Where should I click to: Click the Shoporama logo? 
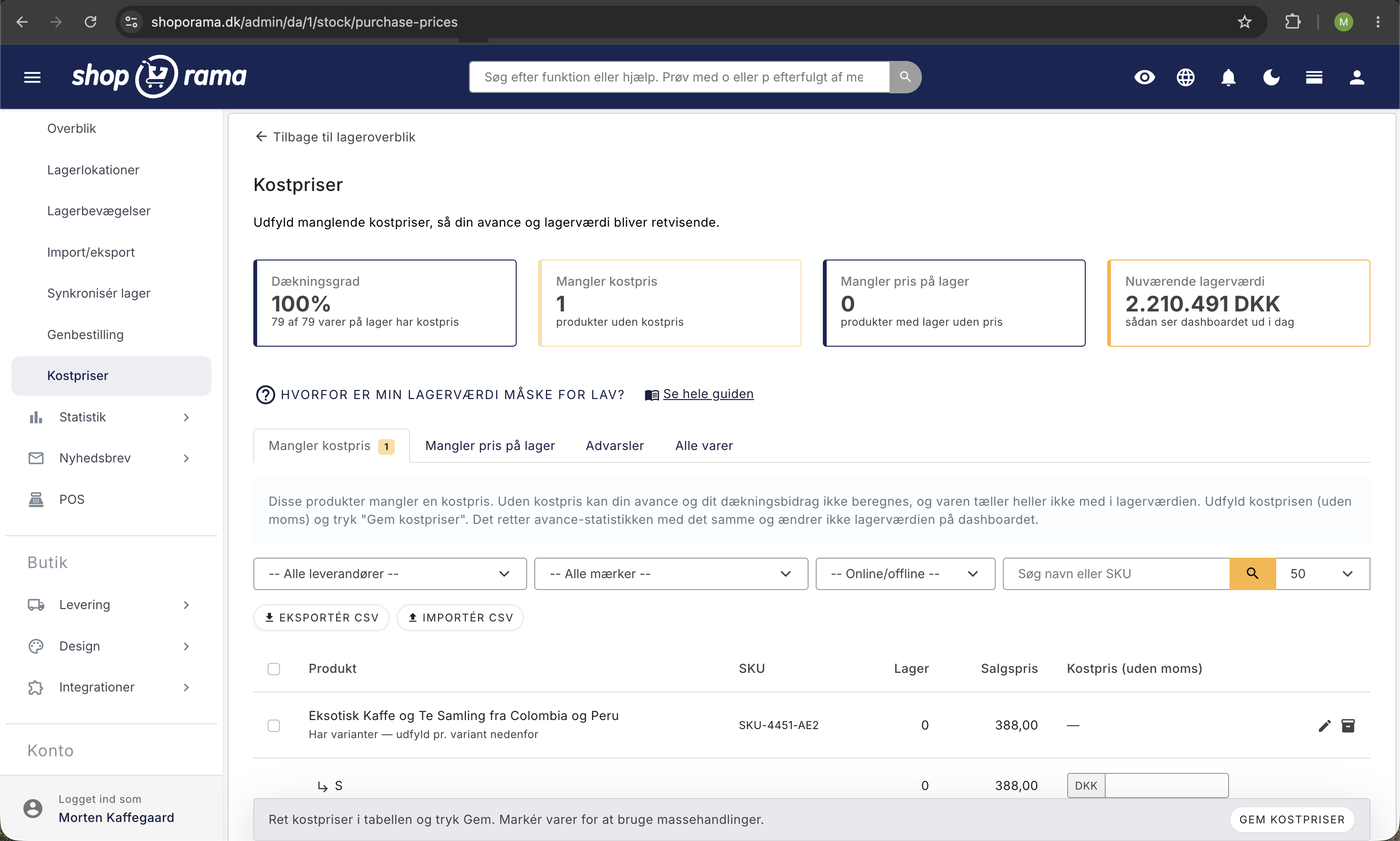click(x=159, y=77)
